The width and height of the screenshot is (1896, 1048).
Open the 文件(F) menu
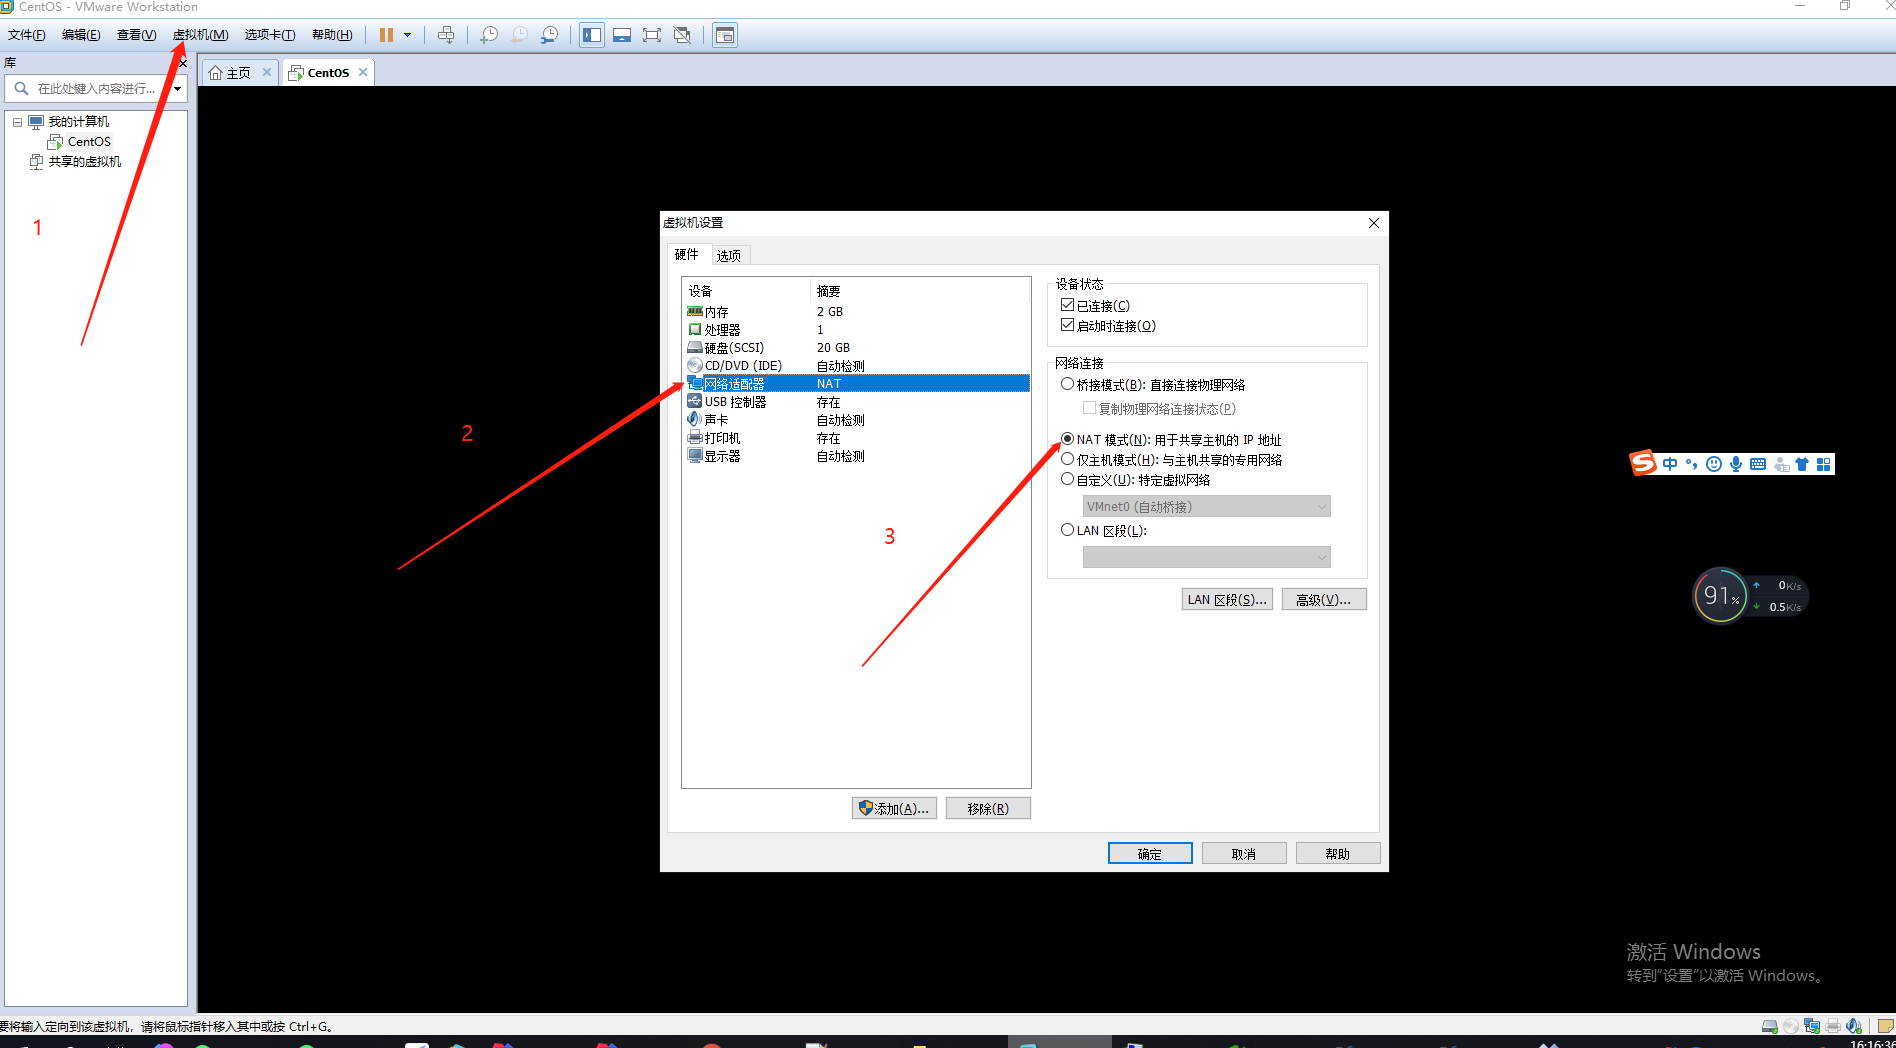click(x=27, y=35)
